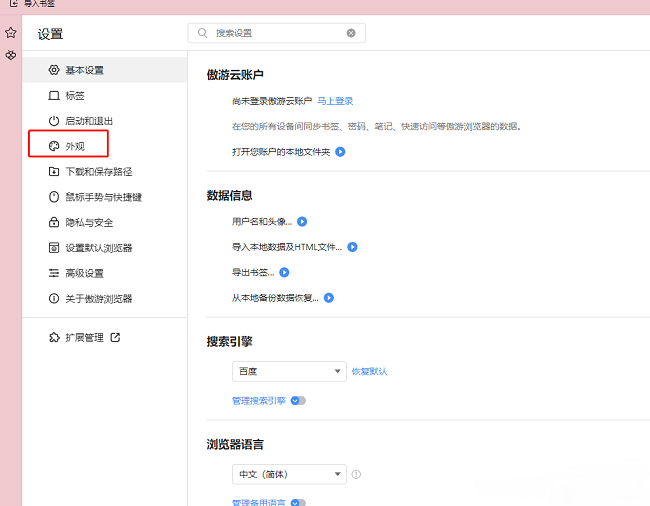Viewport: 650px width, 506px height.
Task: Click 打开您账户的本地文件夹 text
Action: pyautogui.click(x=281, y=152)
